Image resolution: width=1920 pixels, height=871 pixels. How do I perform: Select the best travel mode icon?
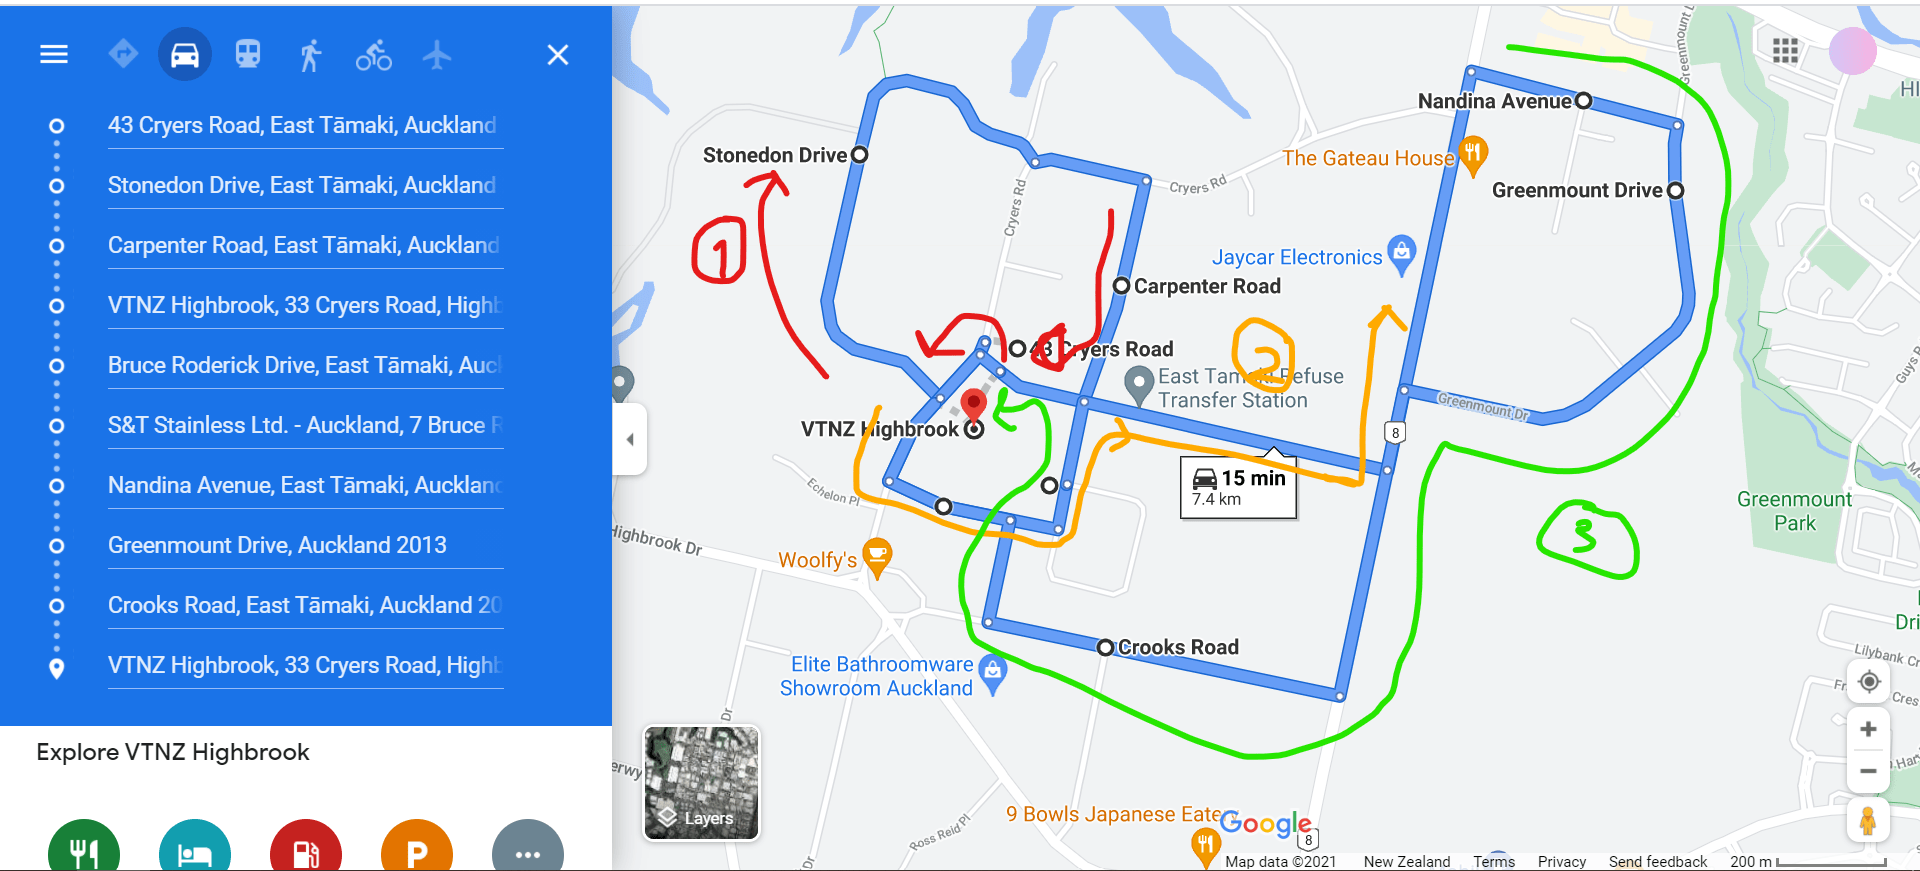pos(123,54)
